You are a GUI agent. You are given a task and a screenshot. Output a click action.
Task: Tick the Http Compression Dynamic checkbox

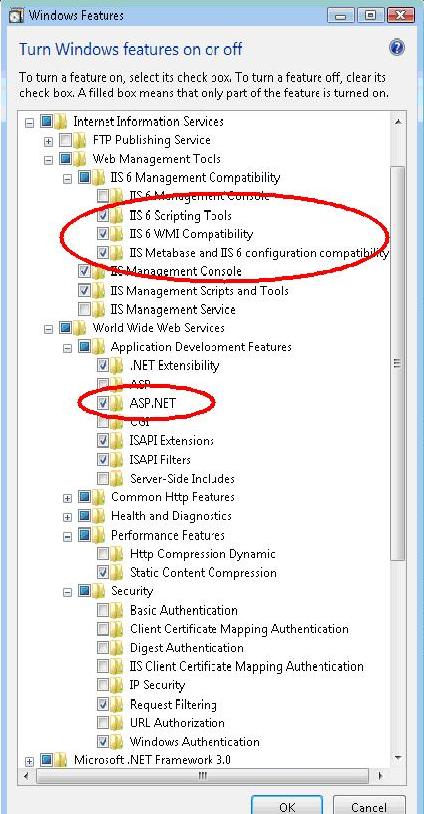coord(103,554)
